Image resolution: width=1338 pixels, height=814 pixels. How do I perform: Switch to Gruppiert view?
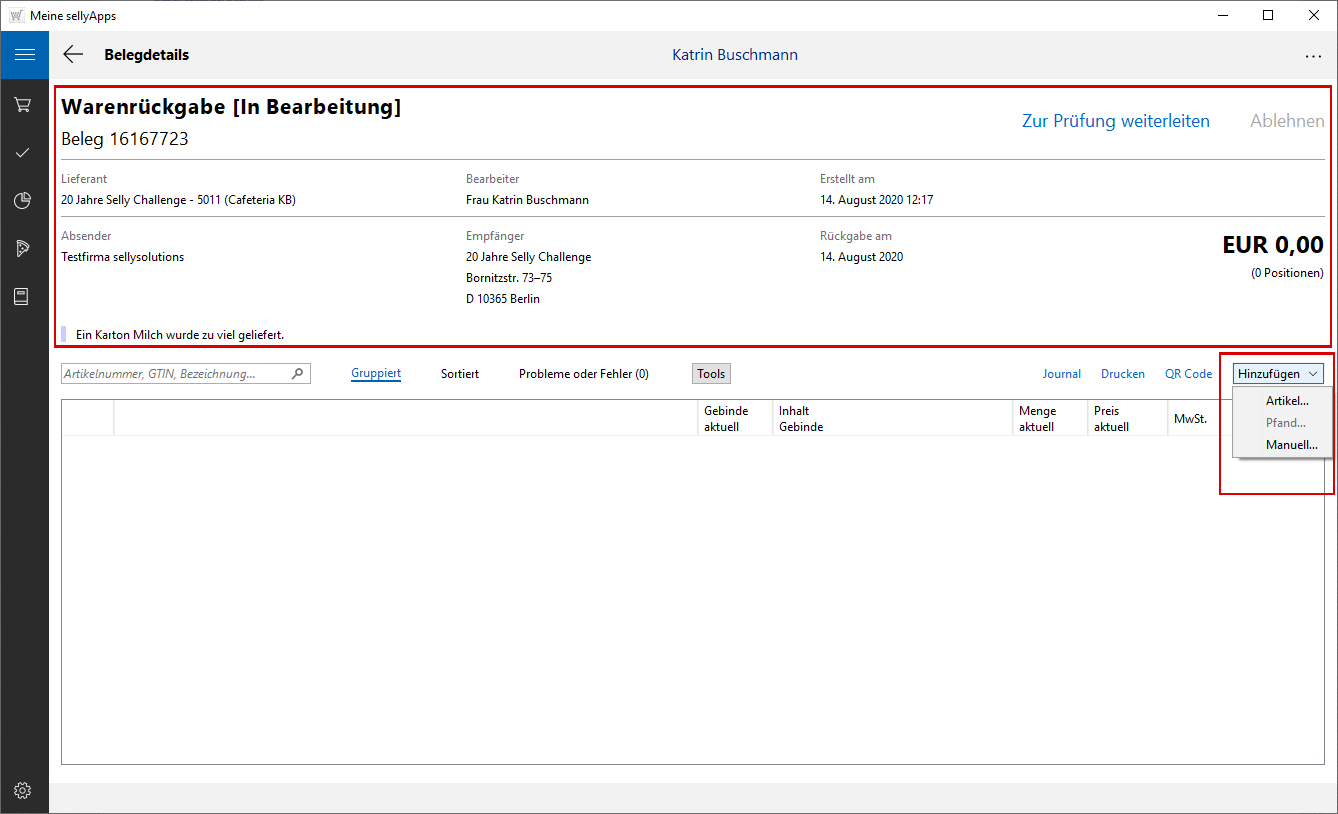pos(376,374)
